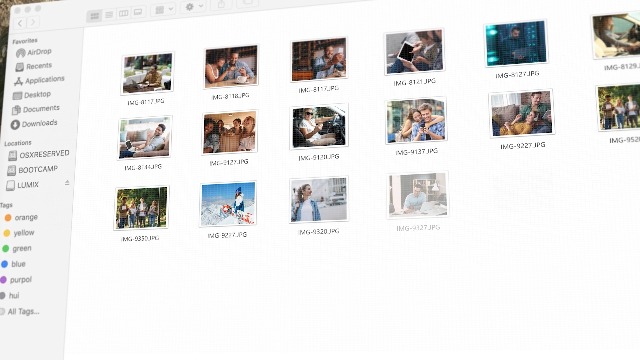The height and width of the screenshot is (360, 640).
Task: Select the gray hui tag
Action: (x=9, y=296)
